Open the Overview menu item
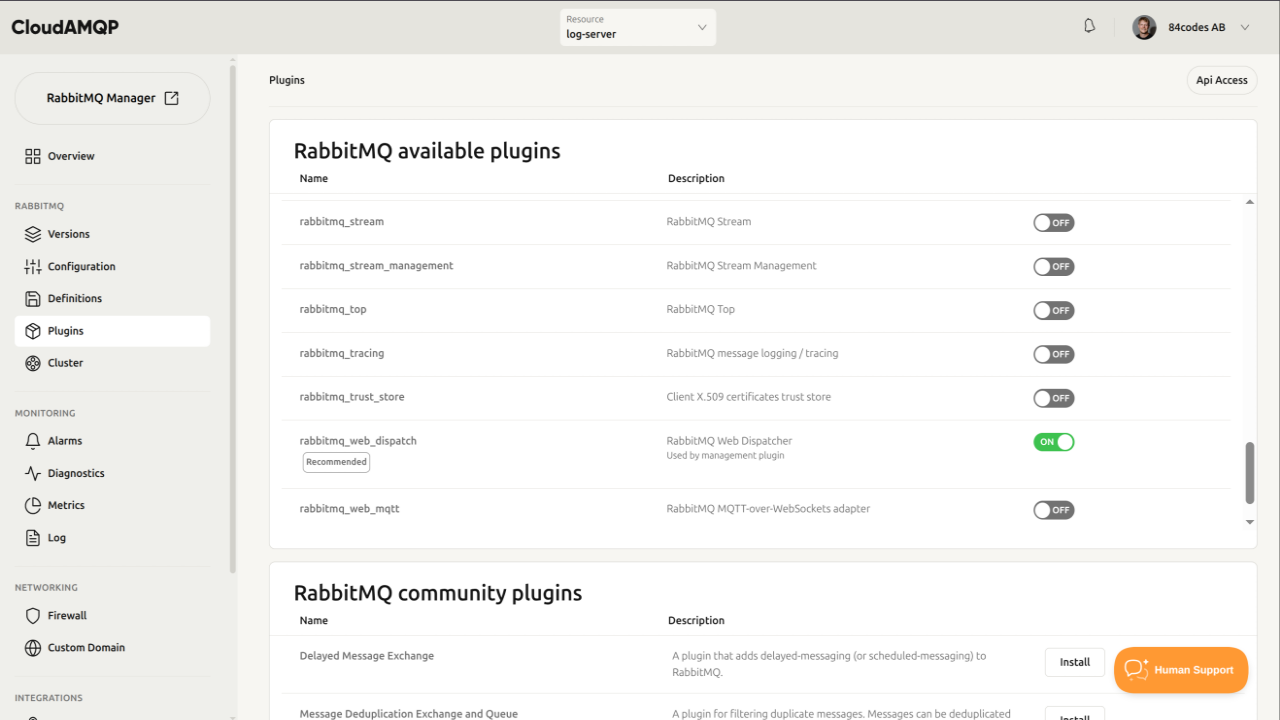The image size is (1280, 720). tap(112, 156)
